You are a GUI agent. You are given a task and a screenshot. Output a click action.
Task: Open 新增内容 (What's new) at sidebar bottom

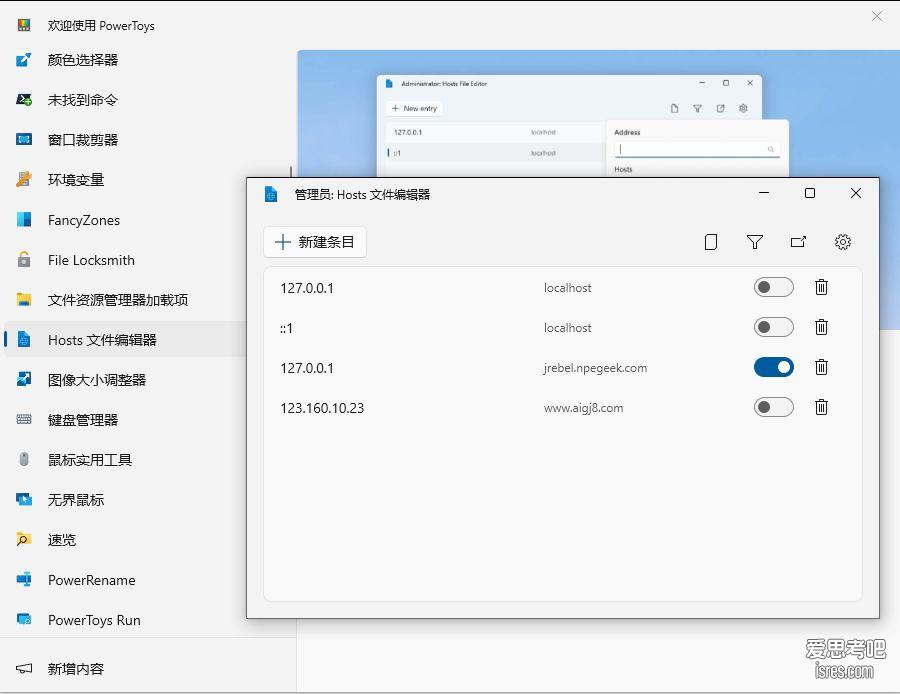tap(76, 669)
